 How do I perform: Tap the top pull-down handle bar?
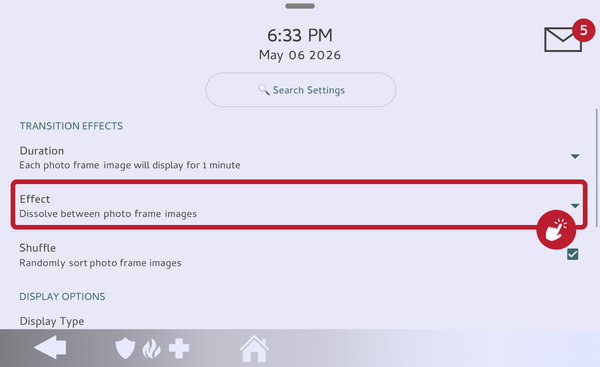[300, 6]
